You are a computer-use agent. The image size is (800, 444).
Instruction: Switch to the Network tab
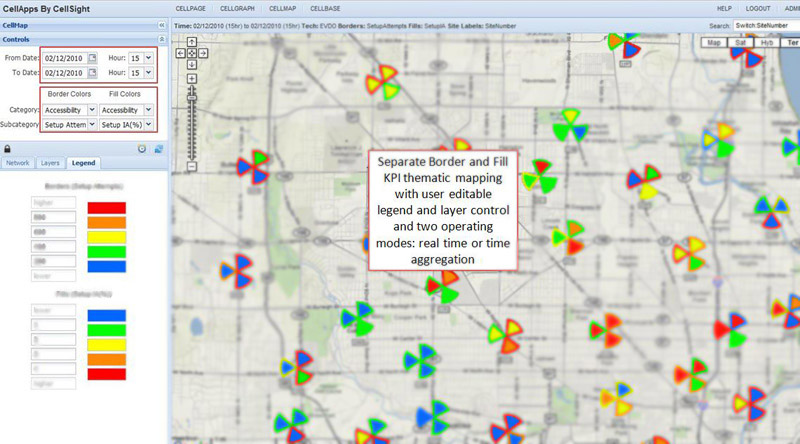(17, 162)
